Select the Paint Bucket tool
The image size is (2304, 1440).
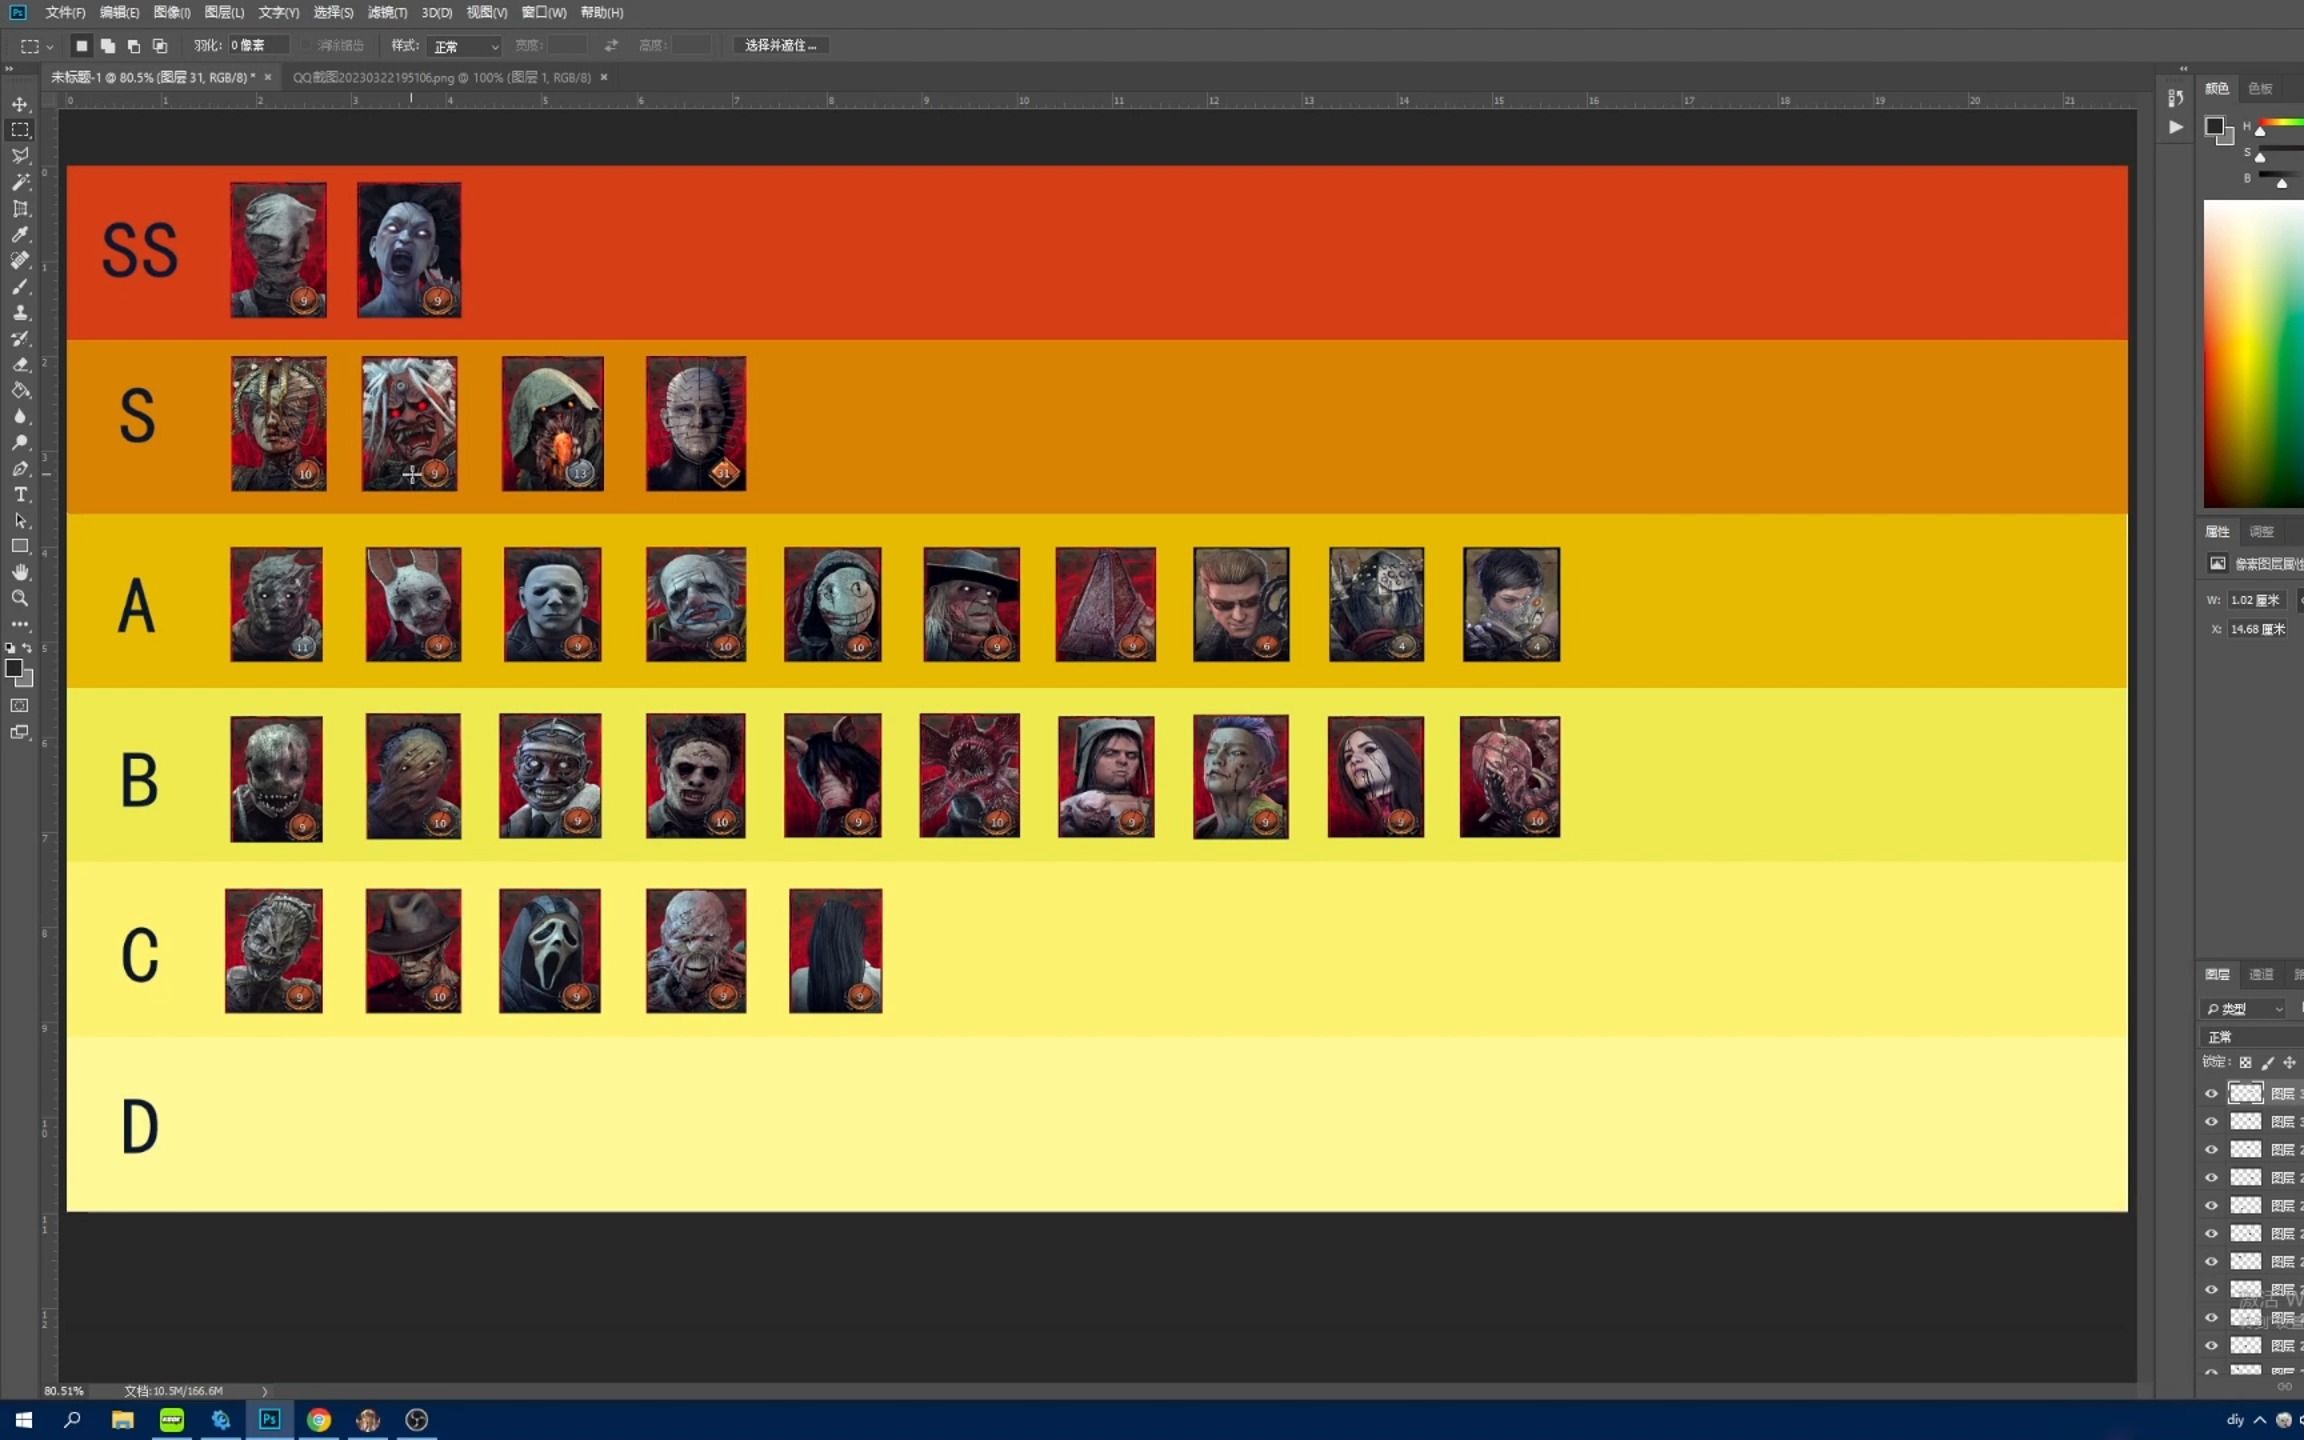pos(20,390)
